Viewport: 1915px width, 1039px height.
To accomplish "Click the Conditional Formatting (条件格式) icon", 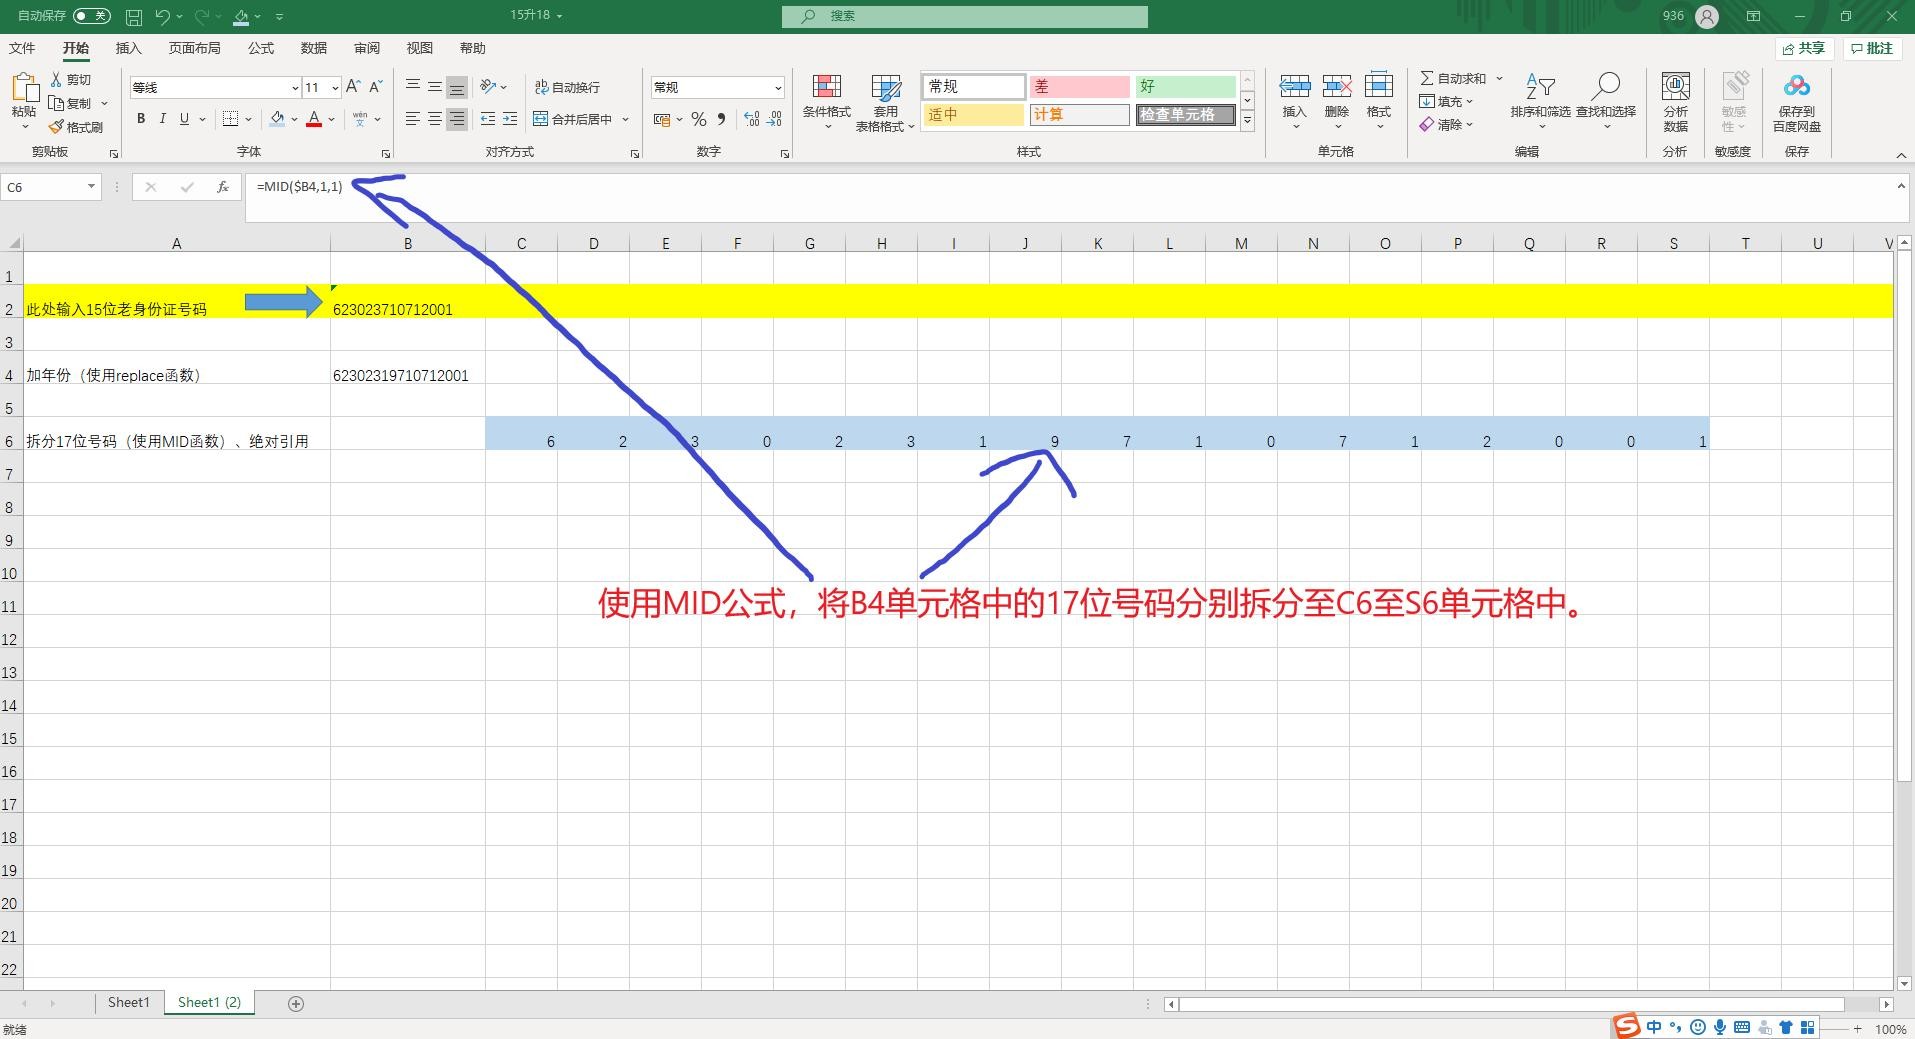I will 826,88.
